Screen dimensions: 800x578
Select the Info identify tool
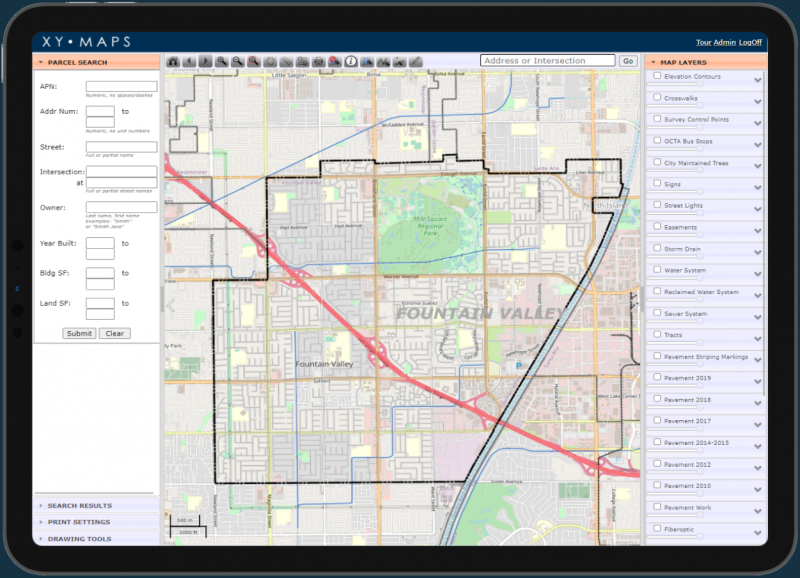click(351, 60)
